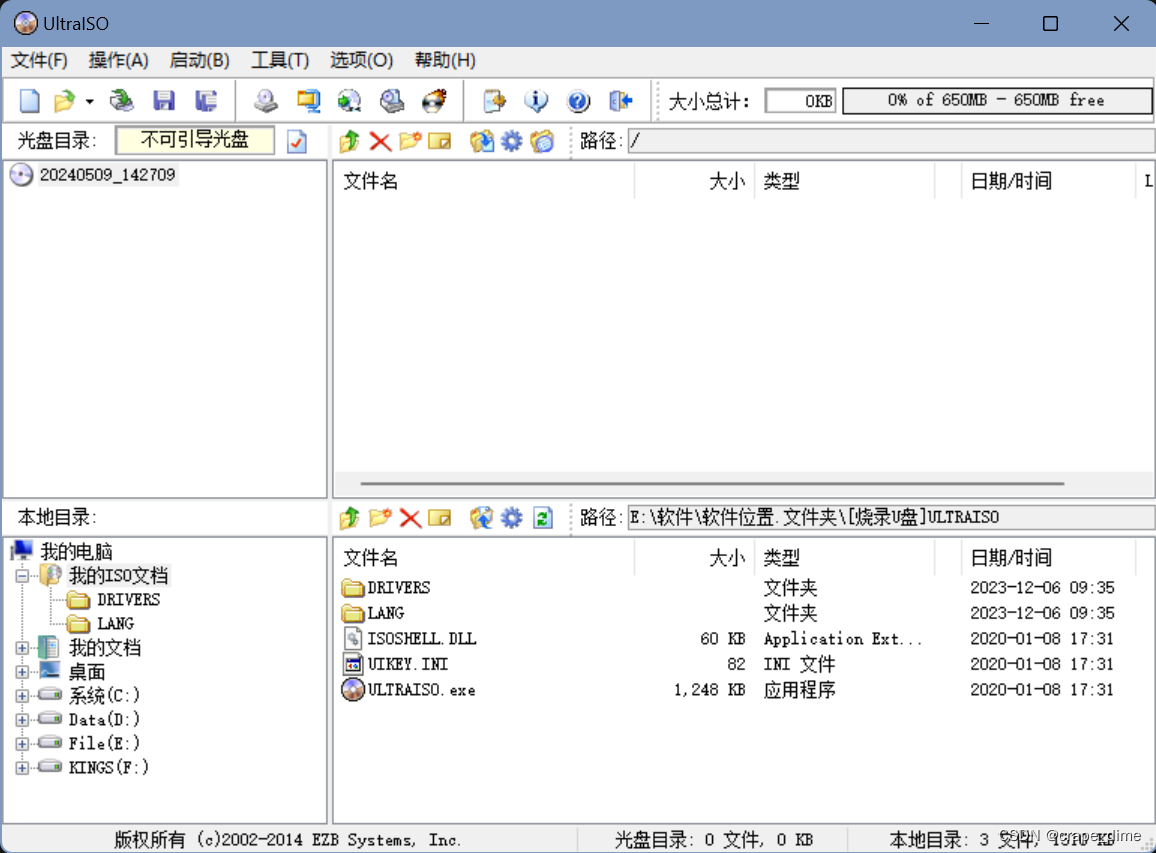This screenshot has width=1156, height=853.
Task: Expand the 桌面 tree node
Action: point(22,672)
